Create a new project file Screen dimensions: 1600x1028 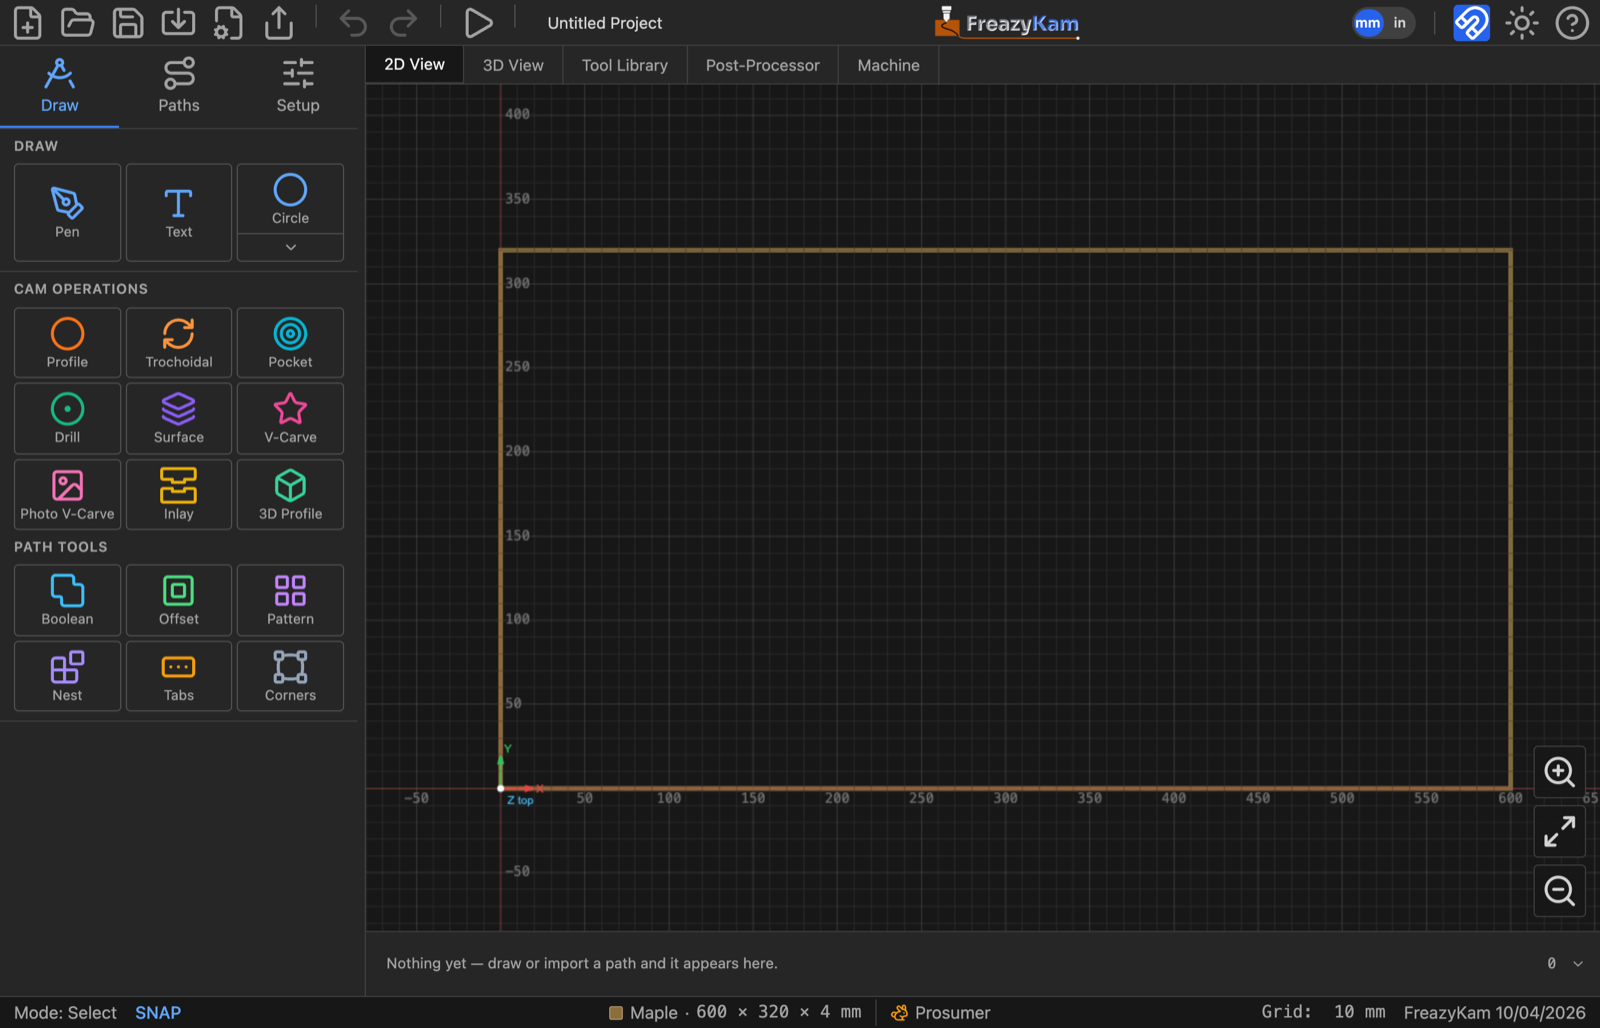tap(27, 23)
